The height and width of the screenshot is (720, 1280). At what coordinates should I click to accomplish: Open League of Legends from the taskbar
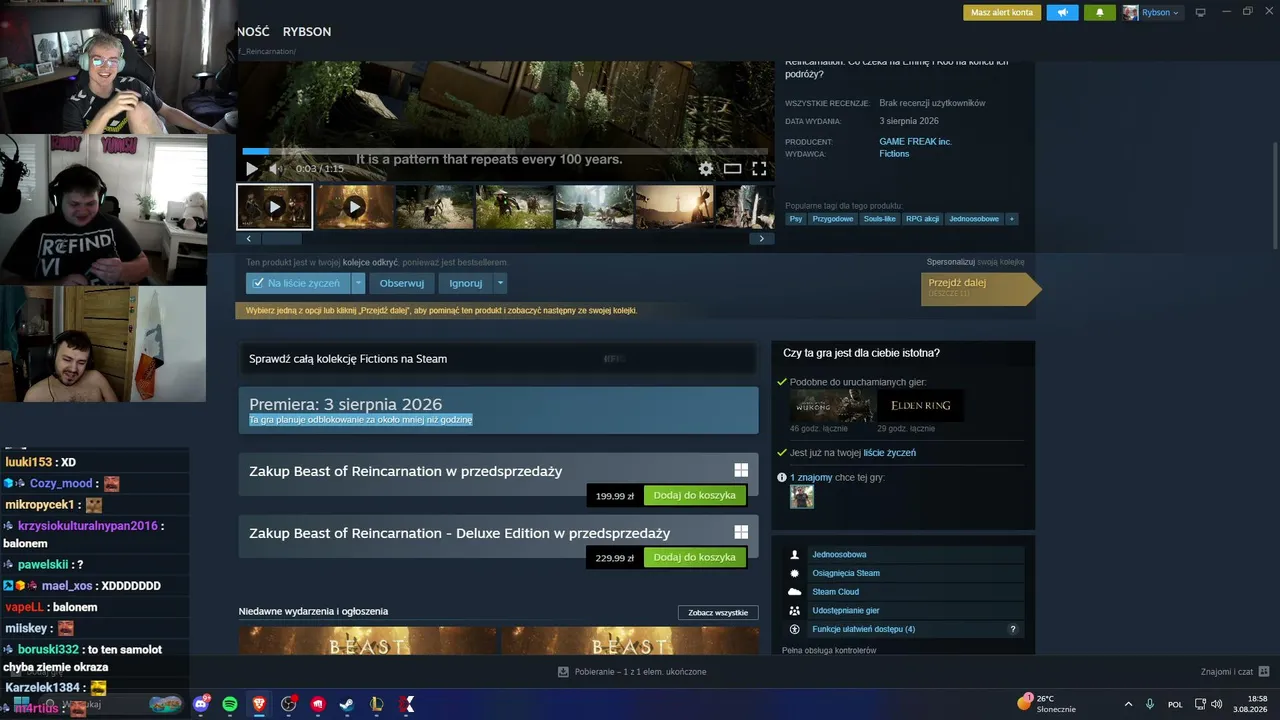click(x=378, y=704)
